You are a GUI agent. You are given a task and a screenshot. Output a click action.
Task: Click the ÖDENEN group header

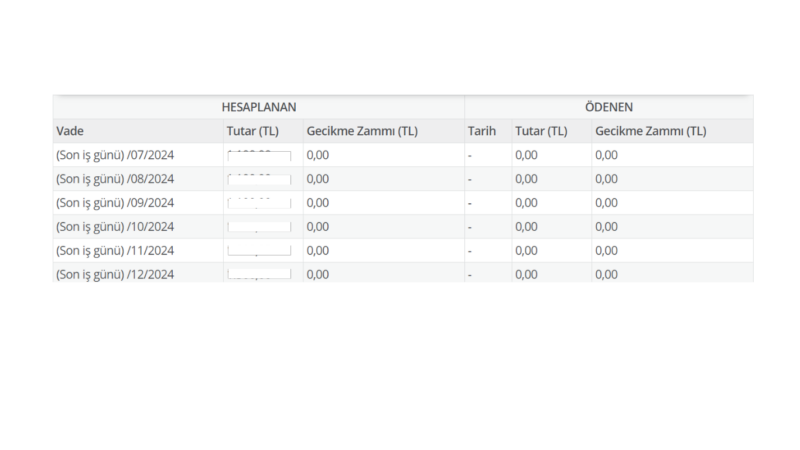[x=608, y=107]
